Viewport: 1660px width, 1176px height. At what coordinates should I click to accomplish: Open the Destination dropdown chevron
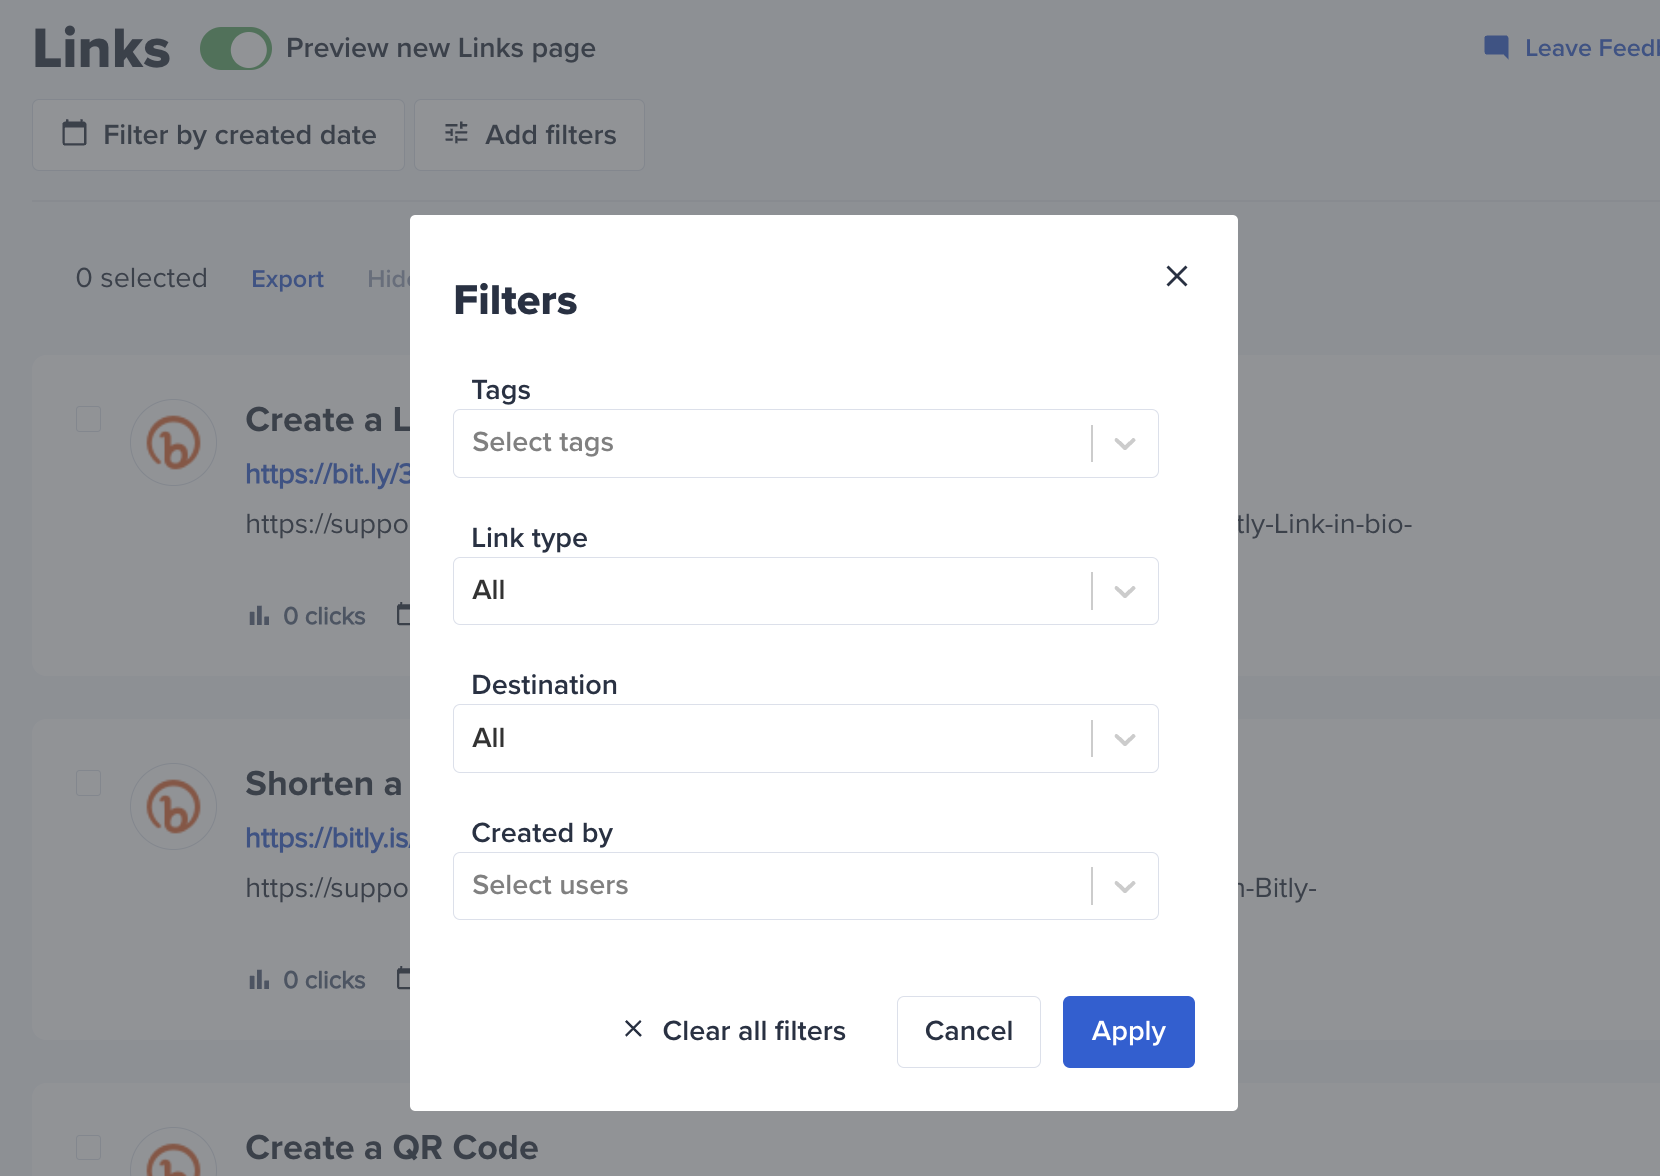(1125, 739)
